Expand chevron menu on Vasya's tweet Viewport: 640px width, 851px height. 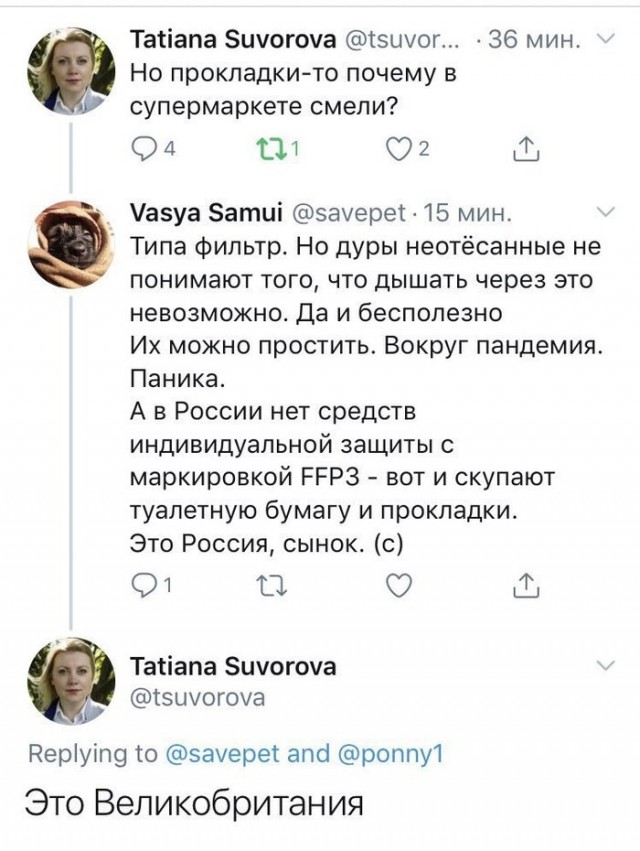point(606,212)
